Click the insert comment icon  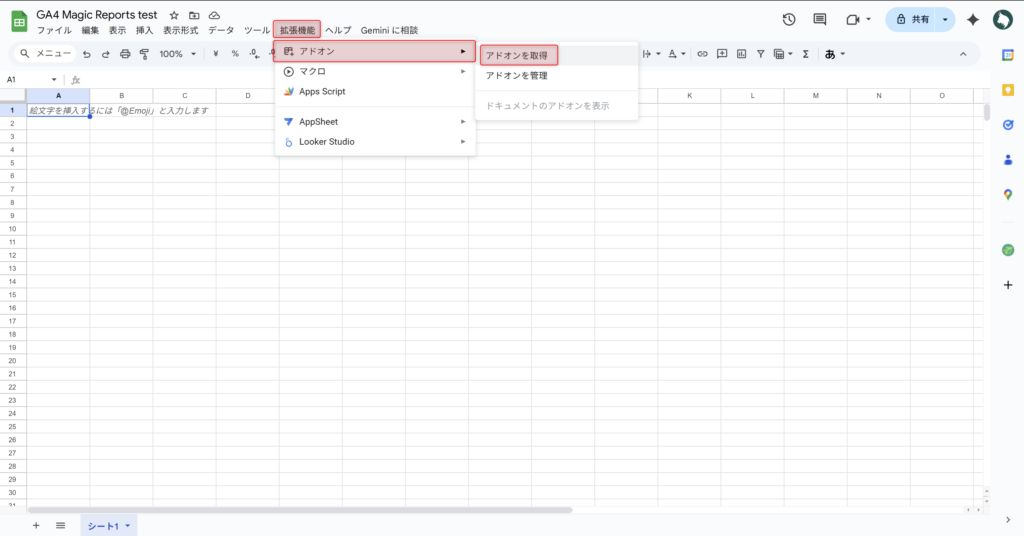point(722,54)
